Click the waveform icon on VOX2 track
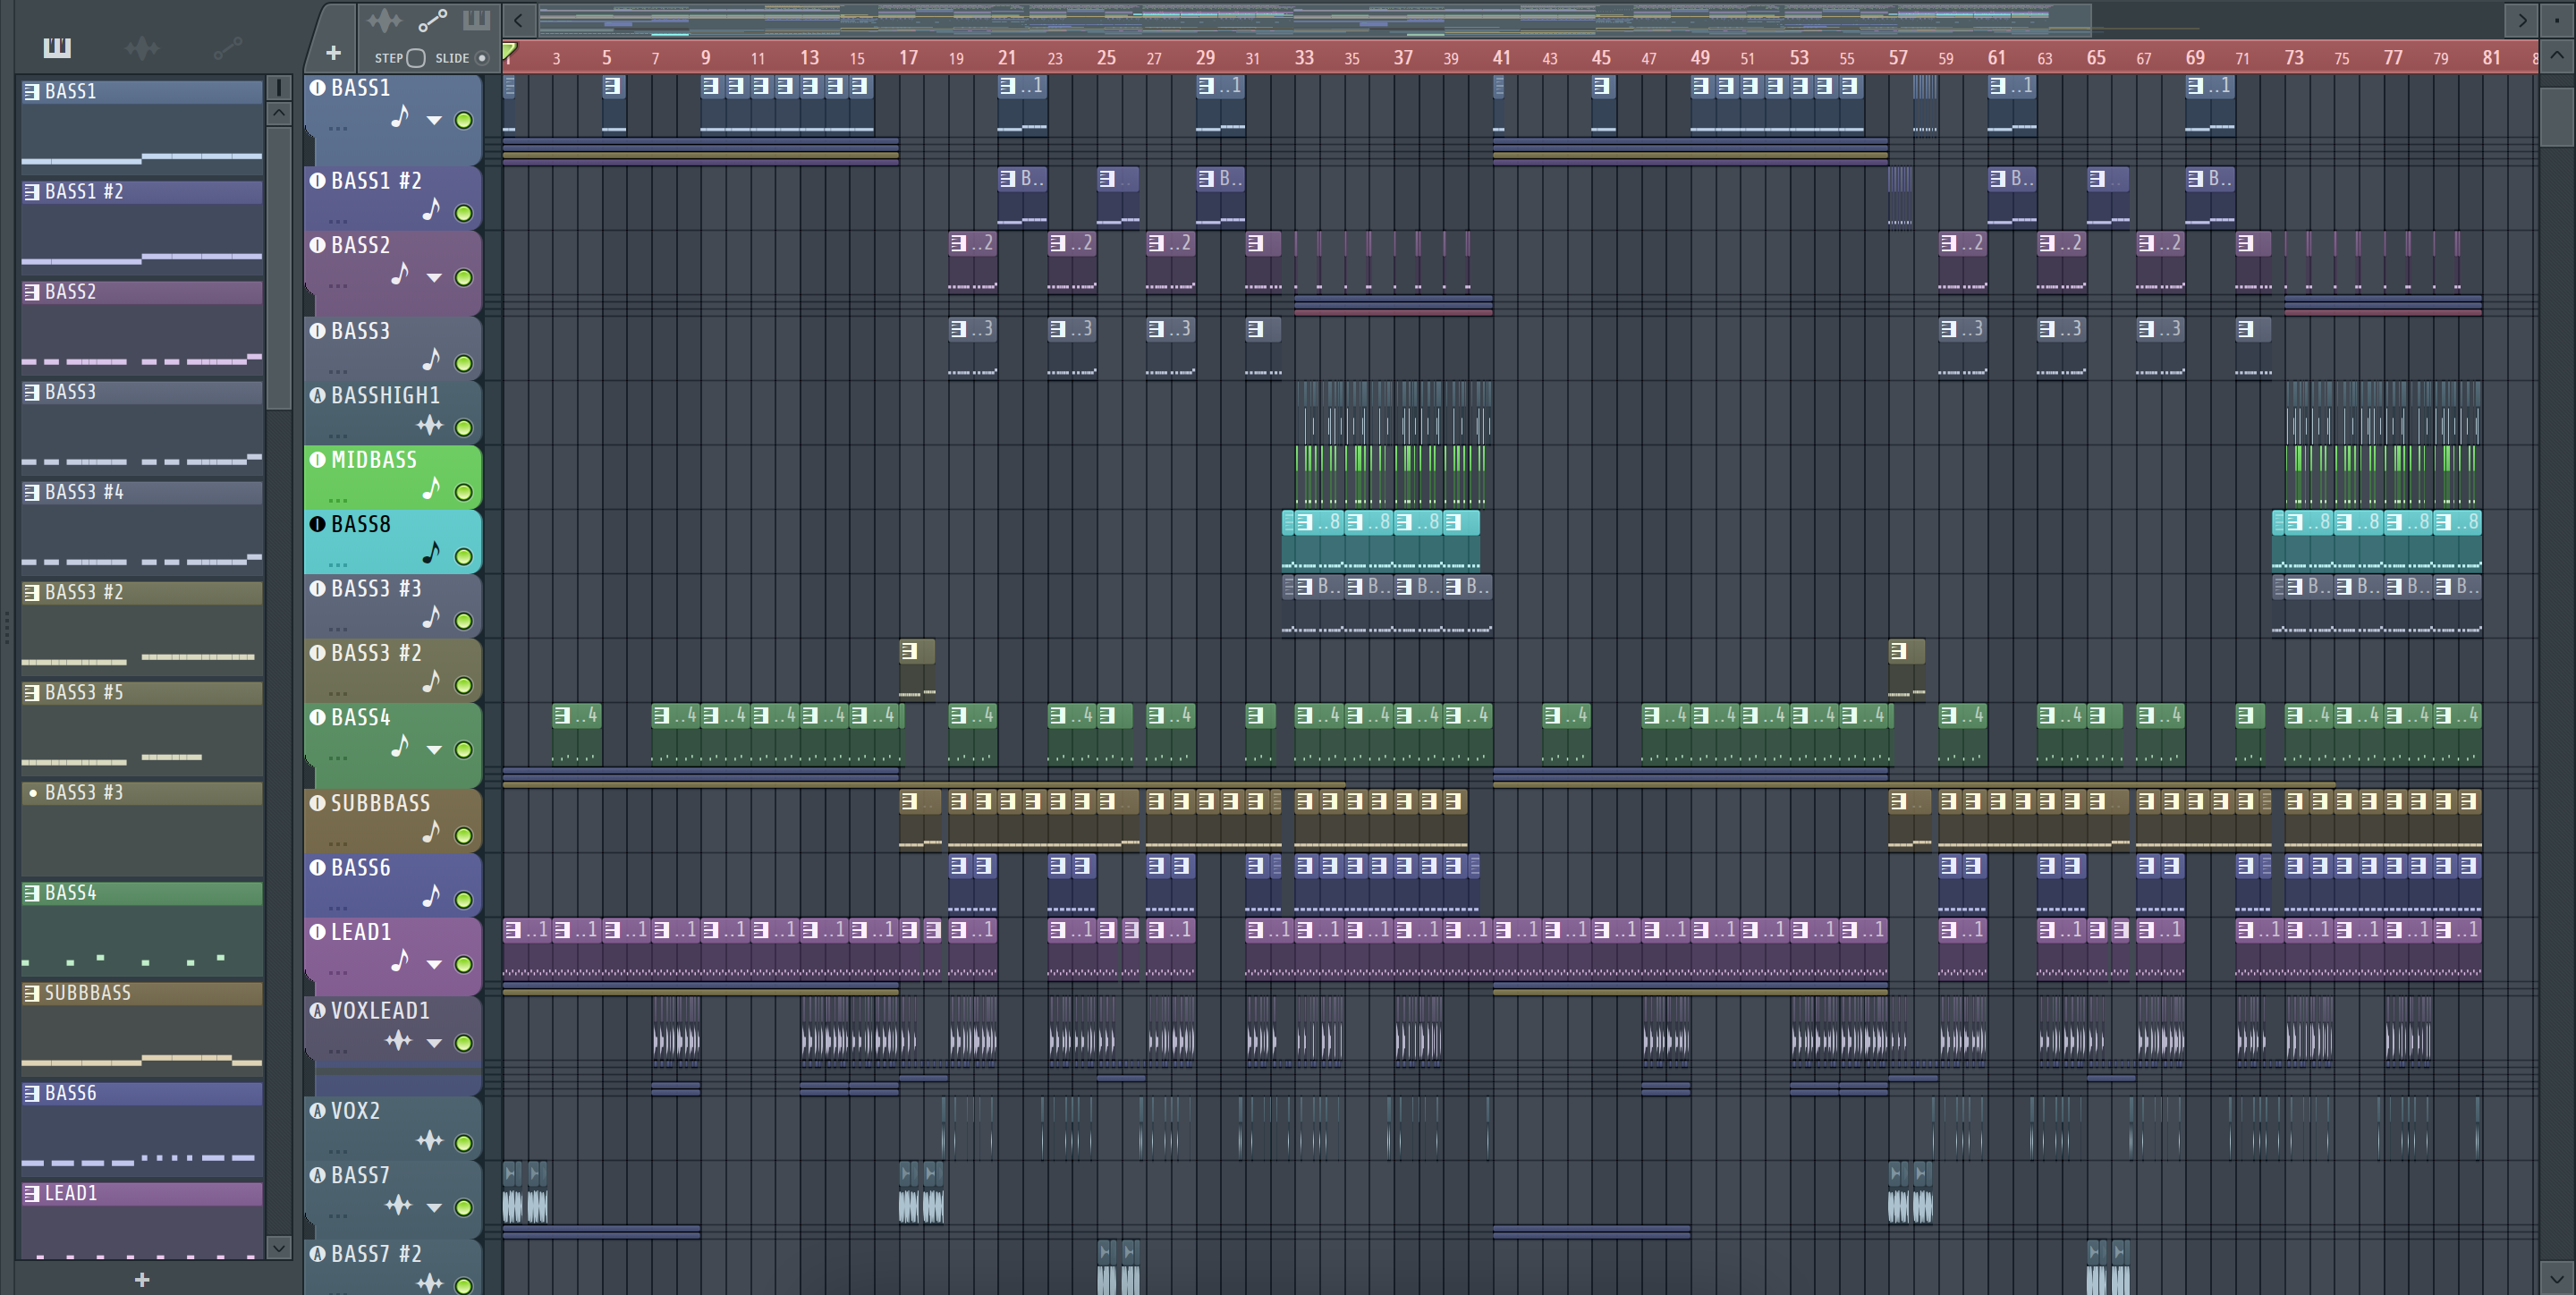This screenshot has height=1295, width=2576. point(430,1140)
